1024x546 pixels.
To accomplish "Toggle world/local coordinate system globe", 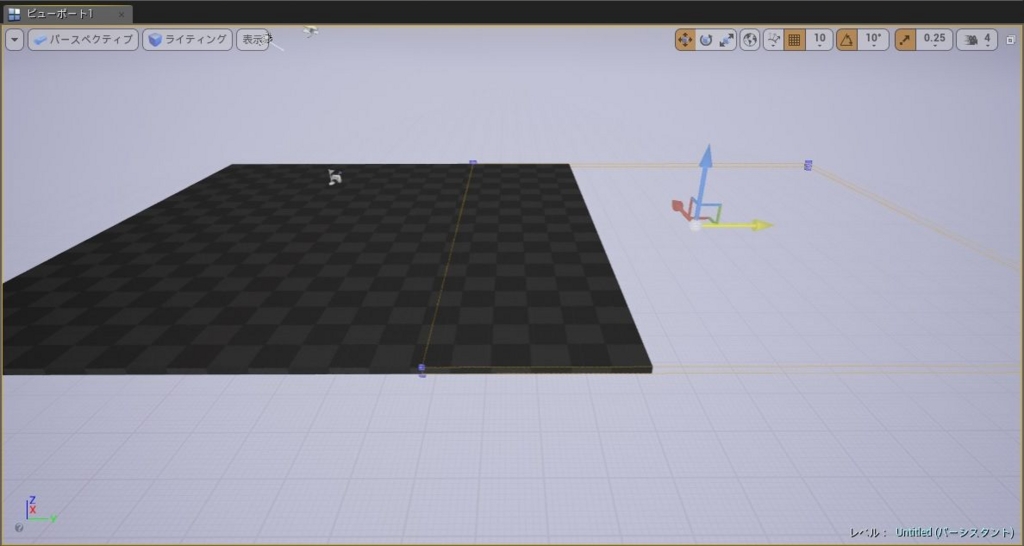I will pyautogui.click(x=750, y=40).
